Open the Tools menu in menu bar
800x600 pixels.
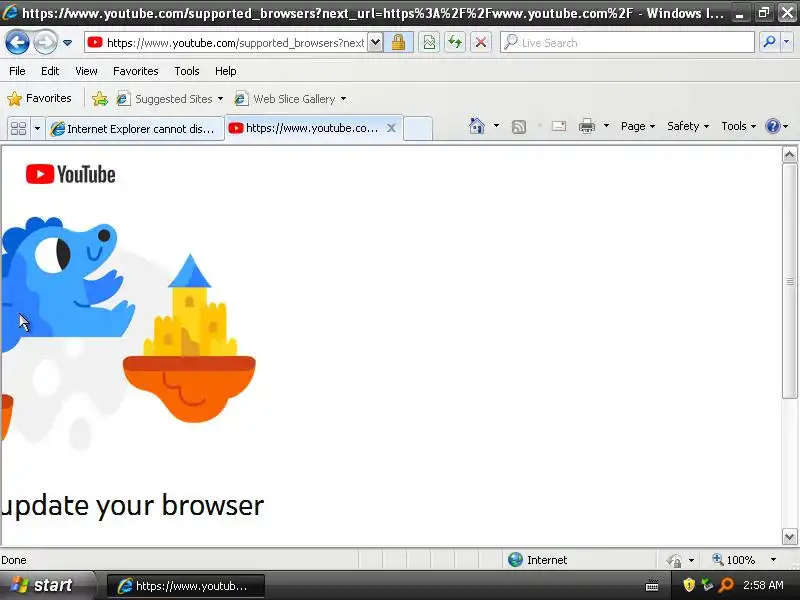click(187, 71)
